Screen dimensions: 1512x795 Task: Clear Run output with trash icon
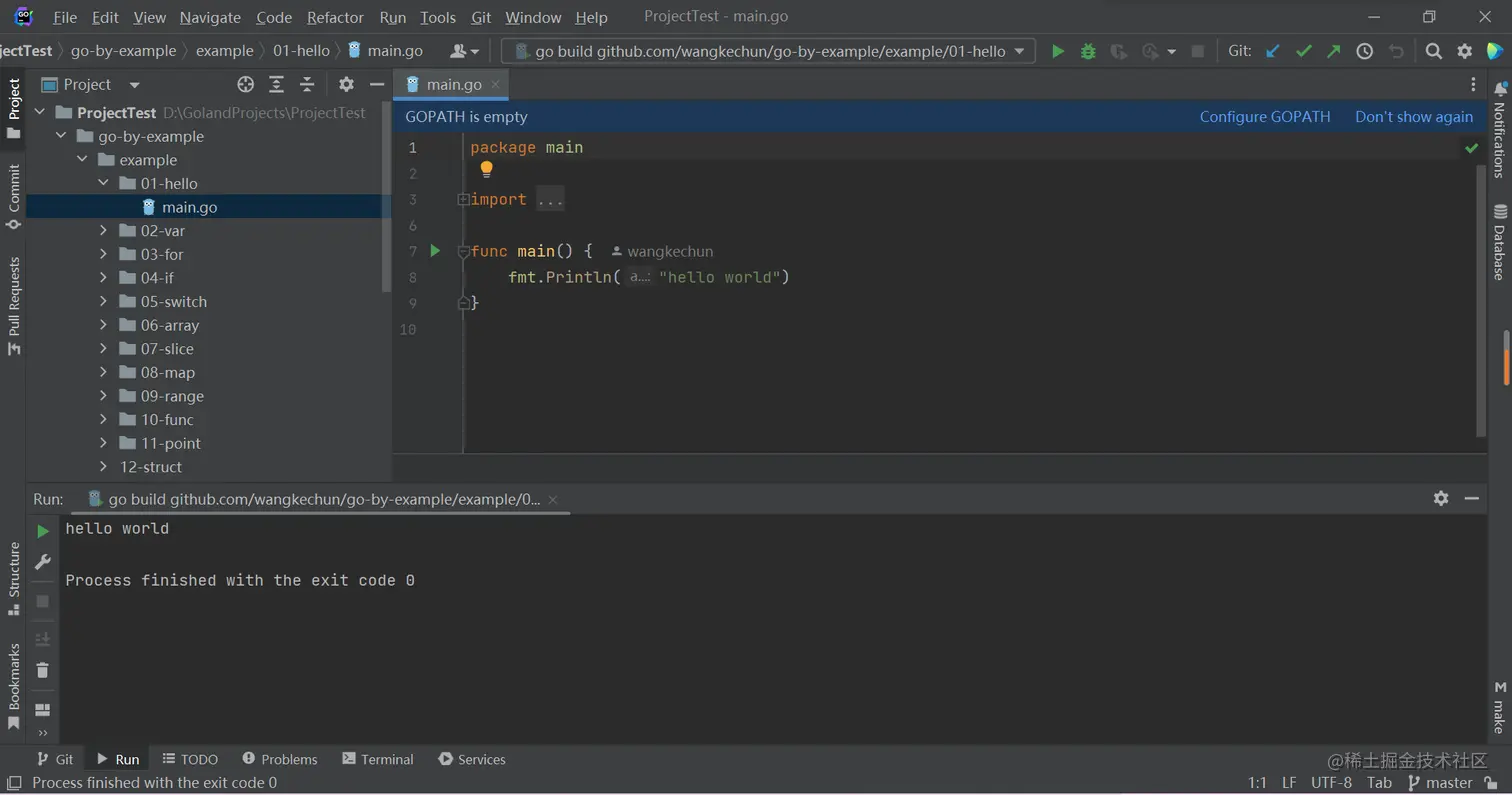42,671
